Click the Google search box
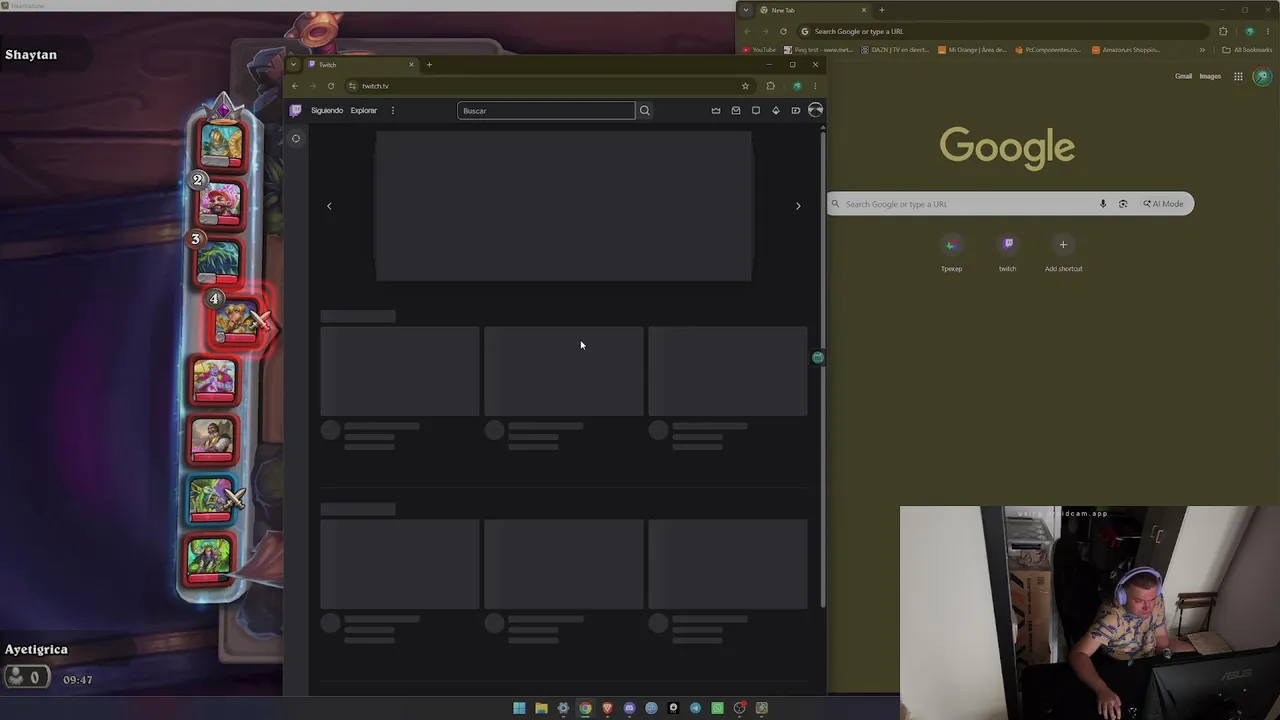Image resolution: width=1280 pixels, height=720 pixels. pyautogui.click(x=1010, y=204)
